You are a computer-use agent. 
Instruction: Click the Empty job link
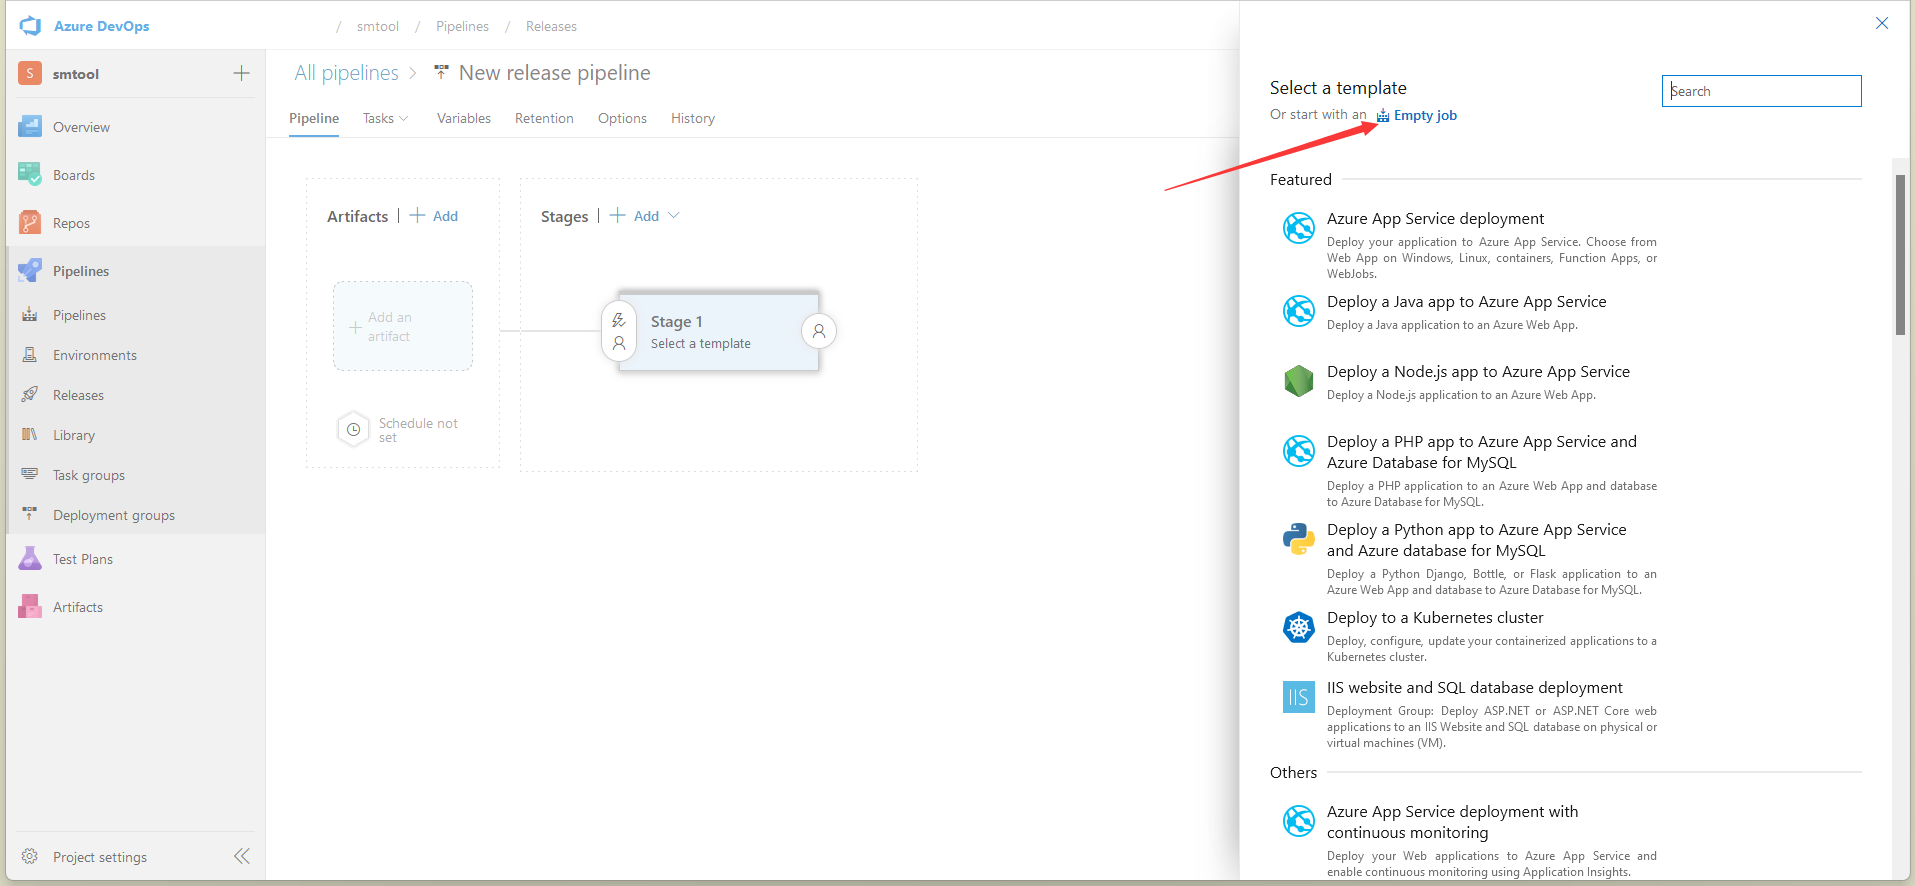[1424, 115]
